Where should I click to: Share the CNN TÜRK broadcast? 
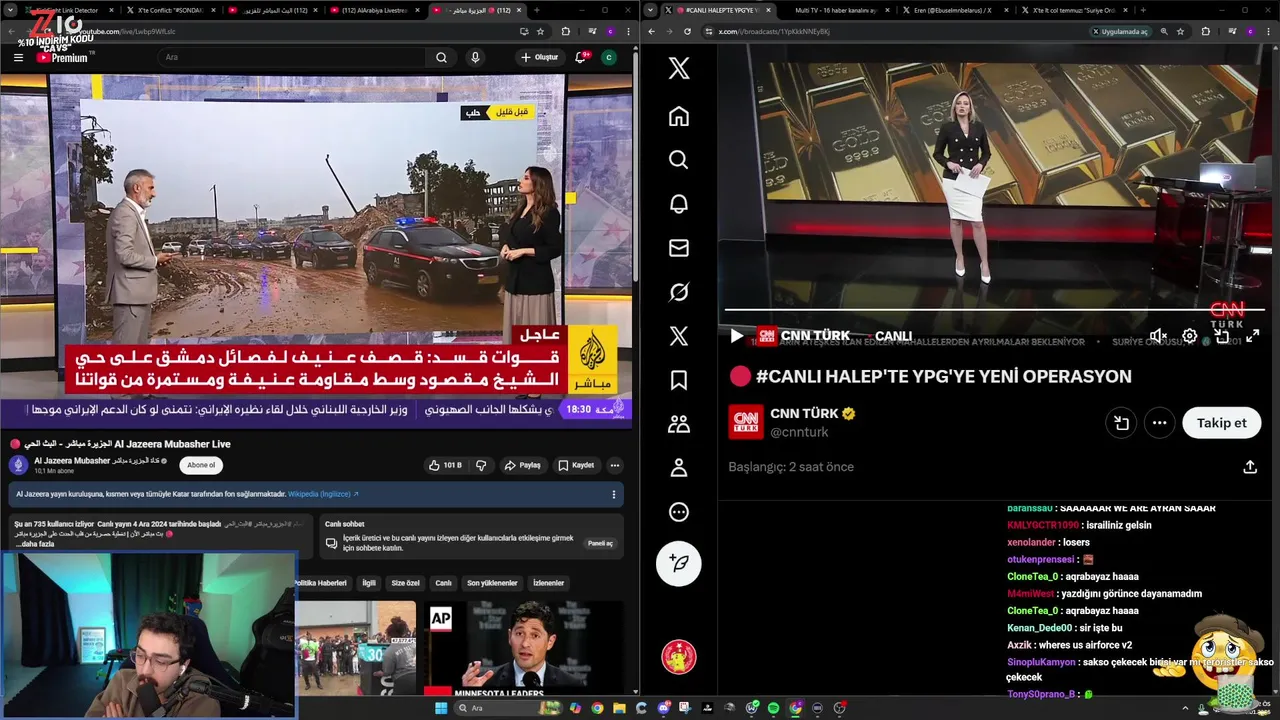coord(1250,467)
